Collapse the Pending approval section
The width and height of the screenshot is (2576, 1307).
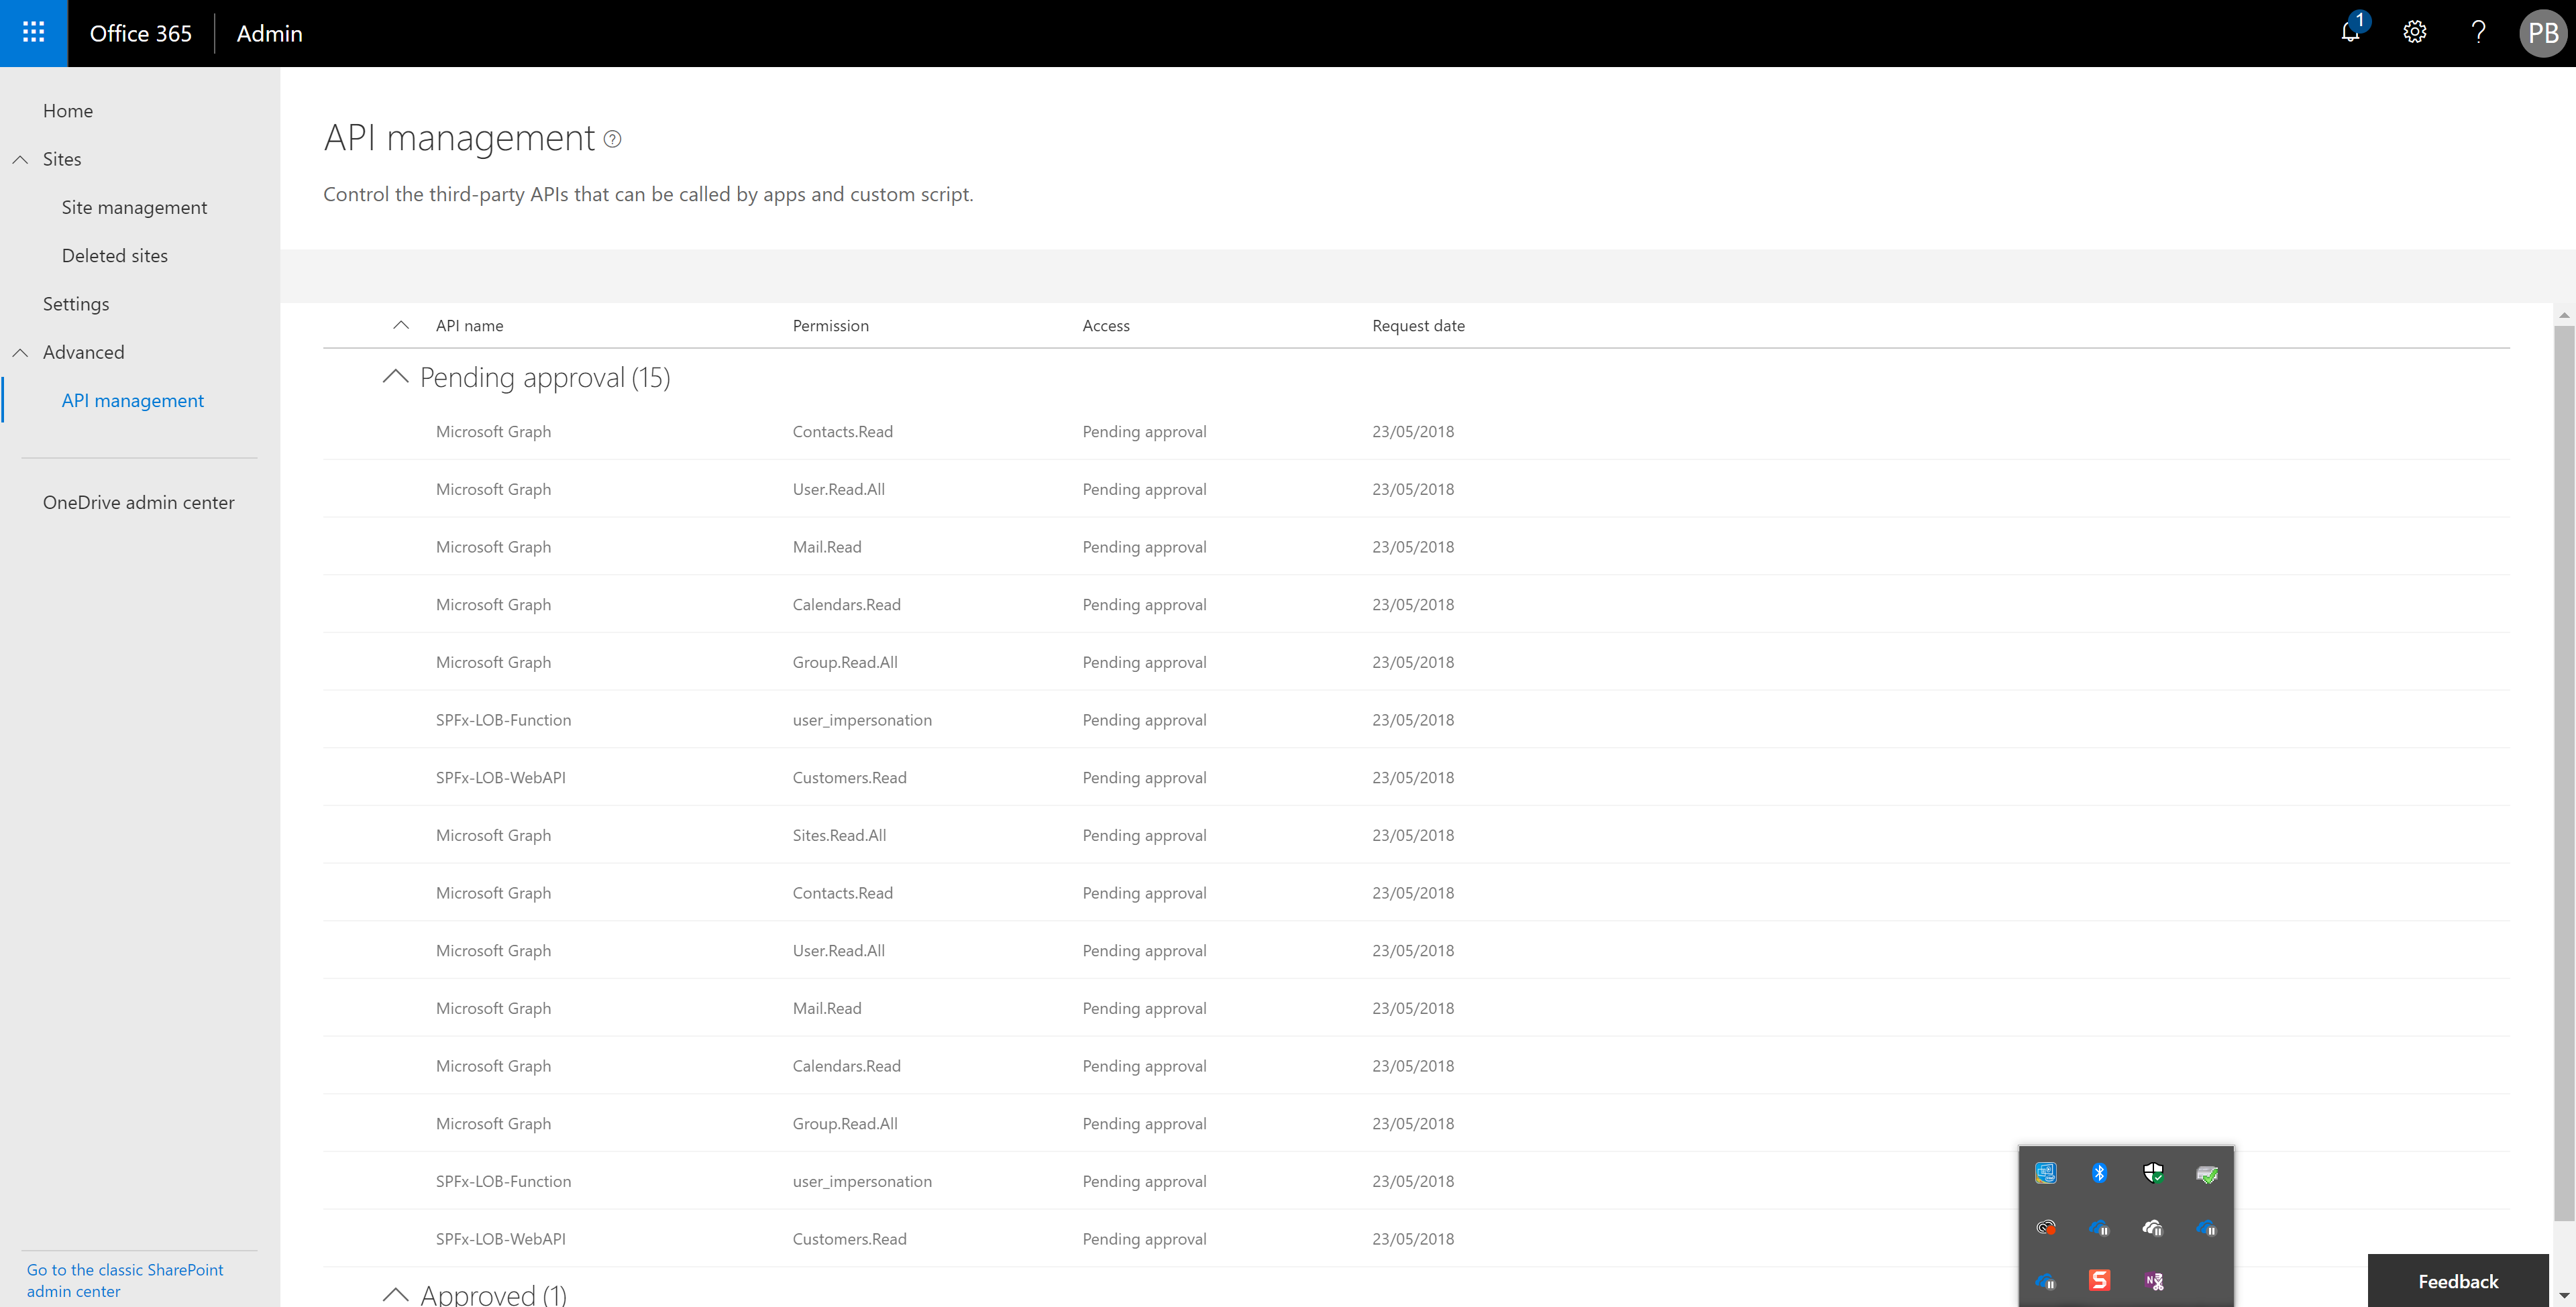pyautogui.click(x=395, y=378)
